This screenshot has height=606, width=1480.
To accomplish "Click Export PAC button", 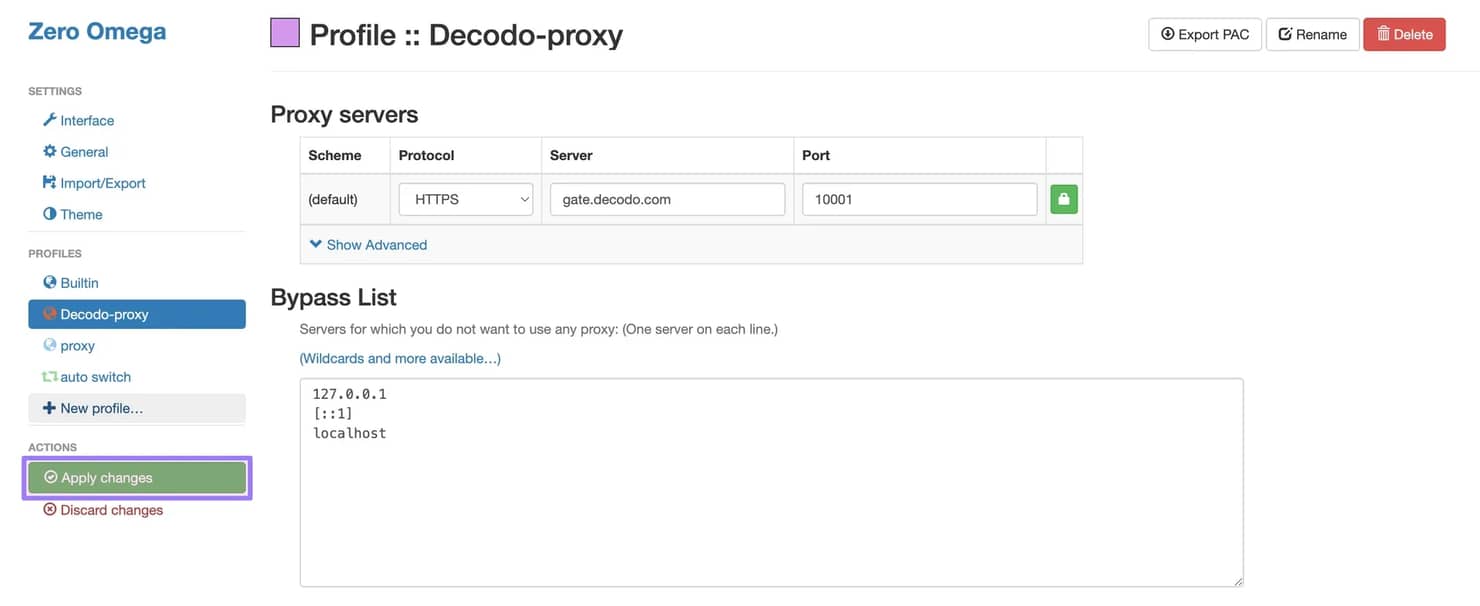I will click(x=1204, y=34).
